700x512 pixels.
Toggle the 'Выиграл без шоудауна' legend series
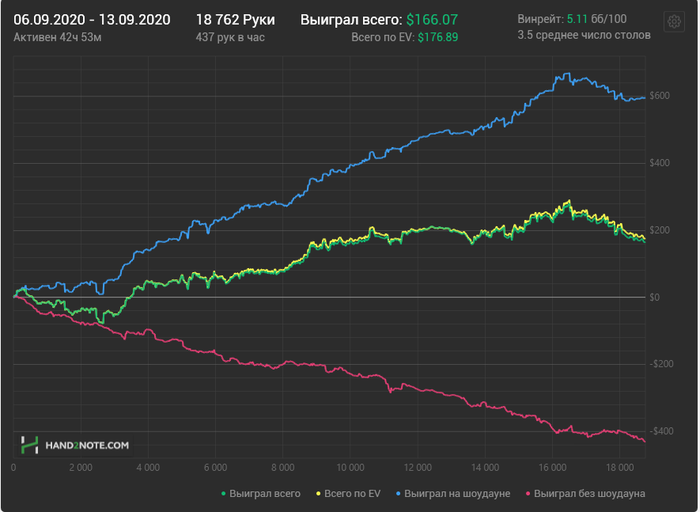click(x=585, y=494)
